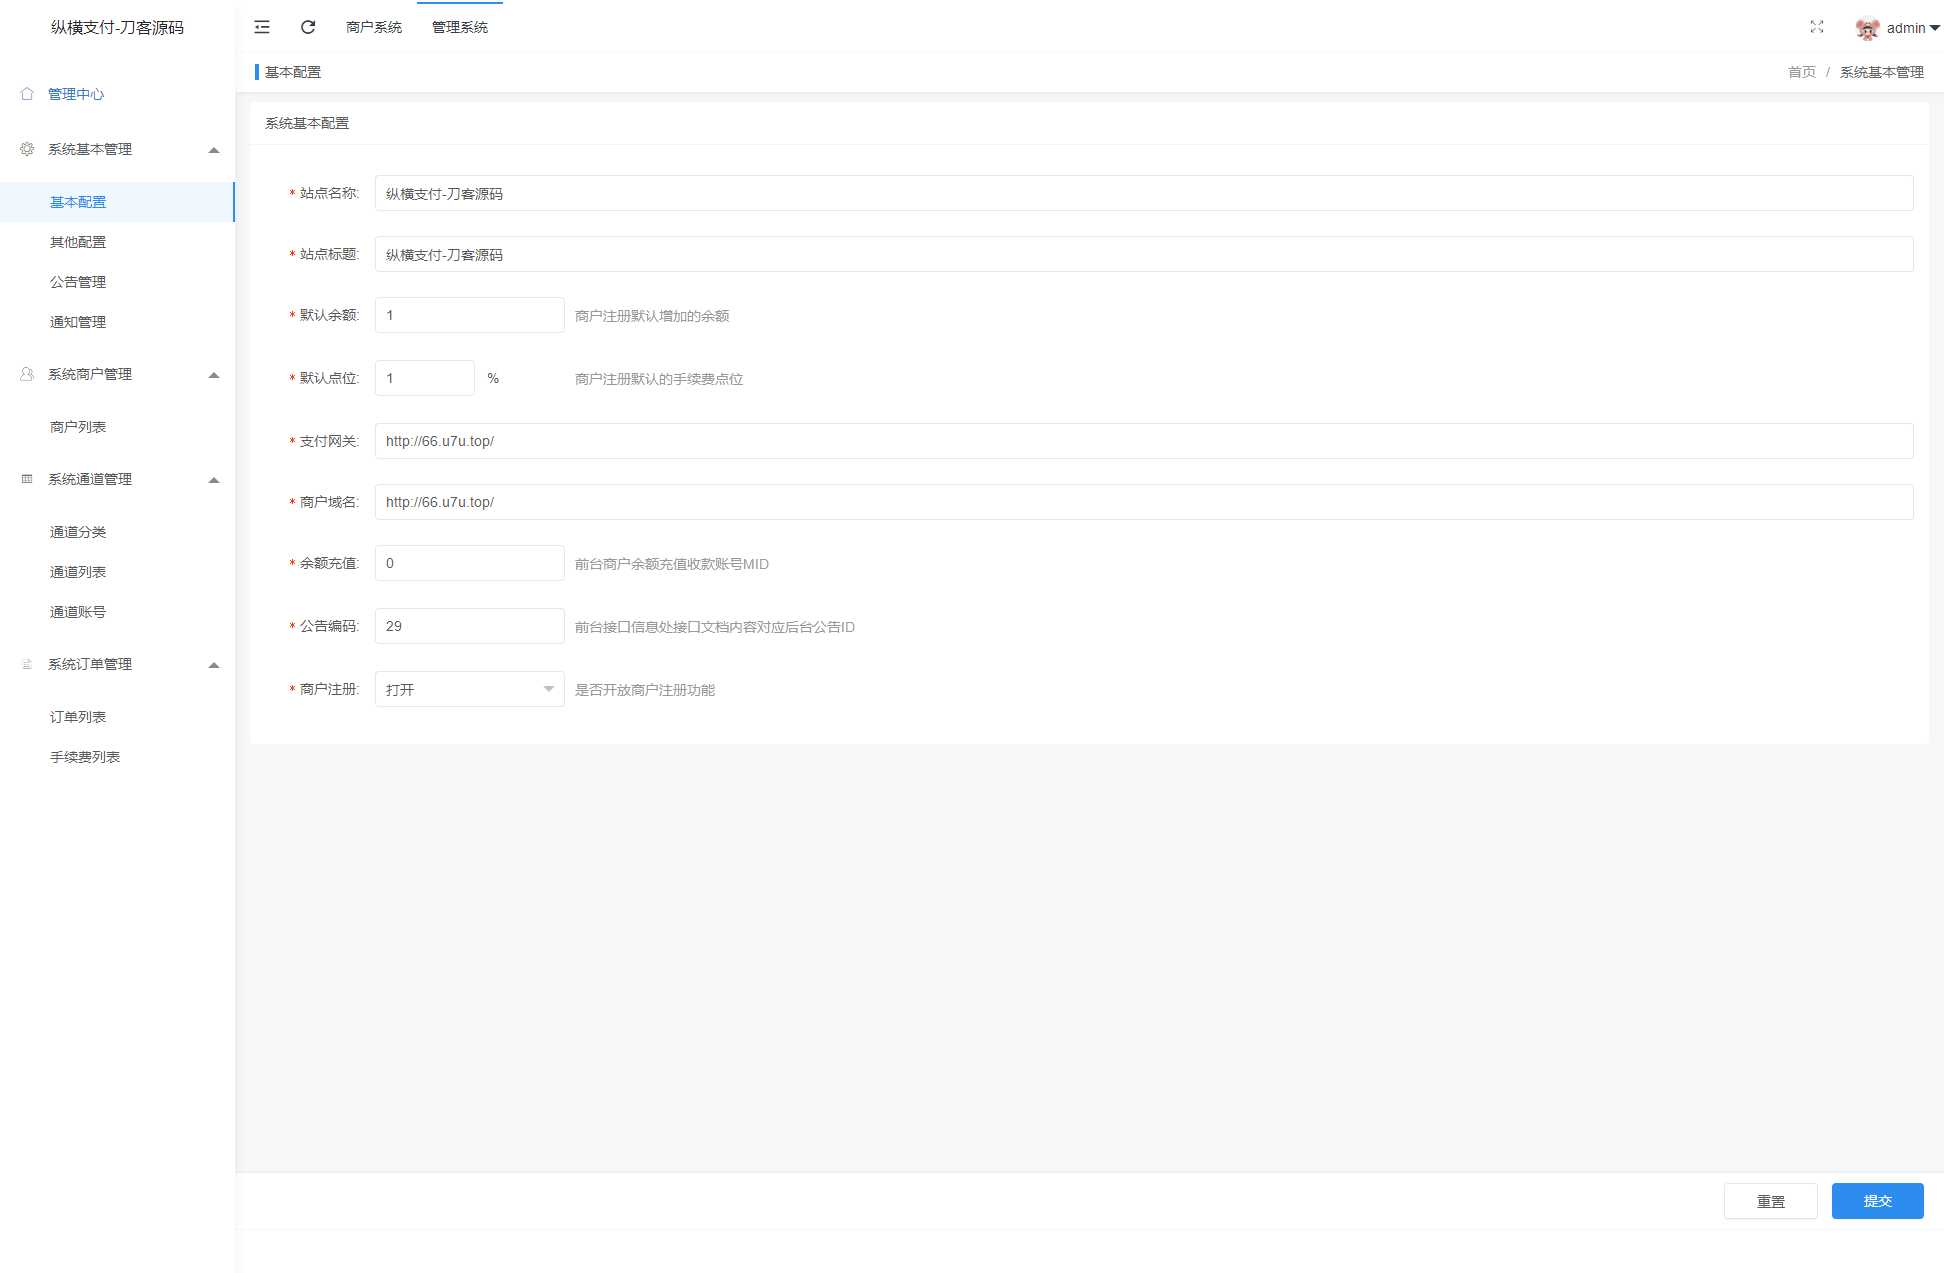
Task: Click into the 商户域名 URL field
Action: (x=1144, y=502)
